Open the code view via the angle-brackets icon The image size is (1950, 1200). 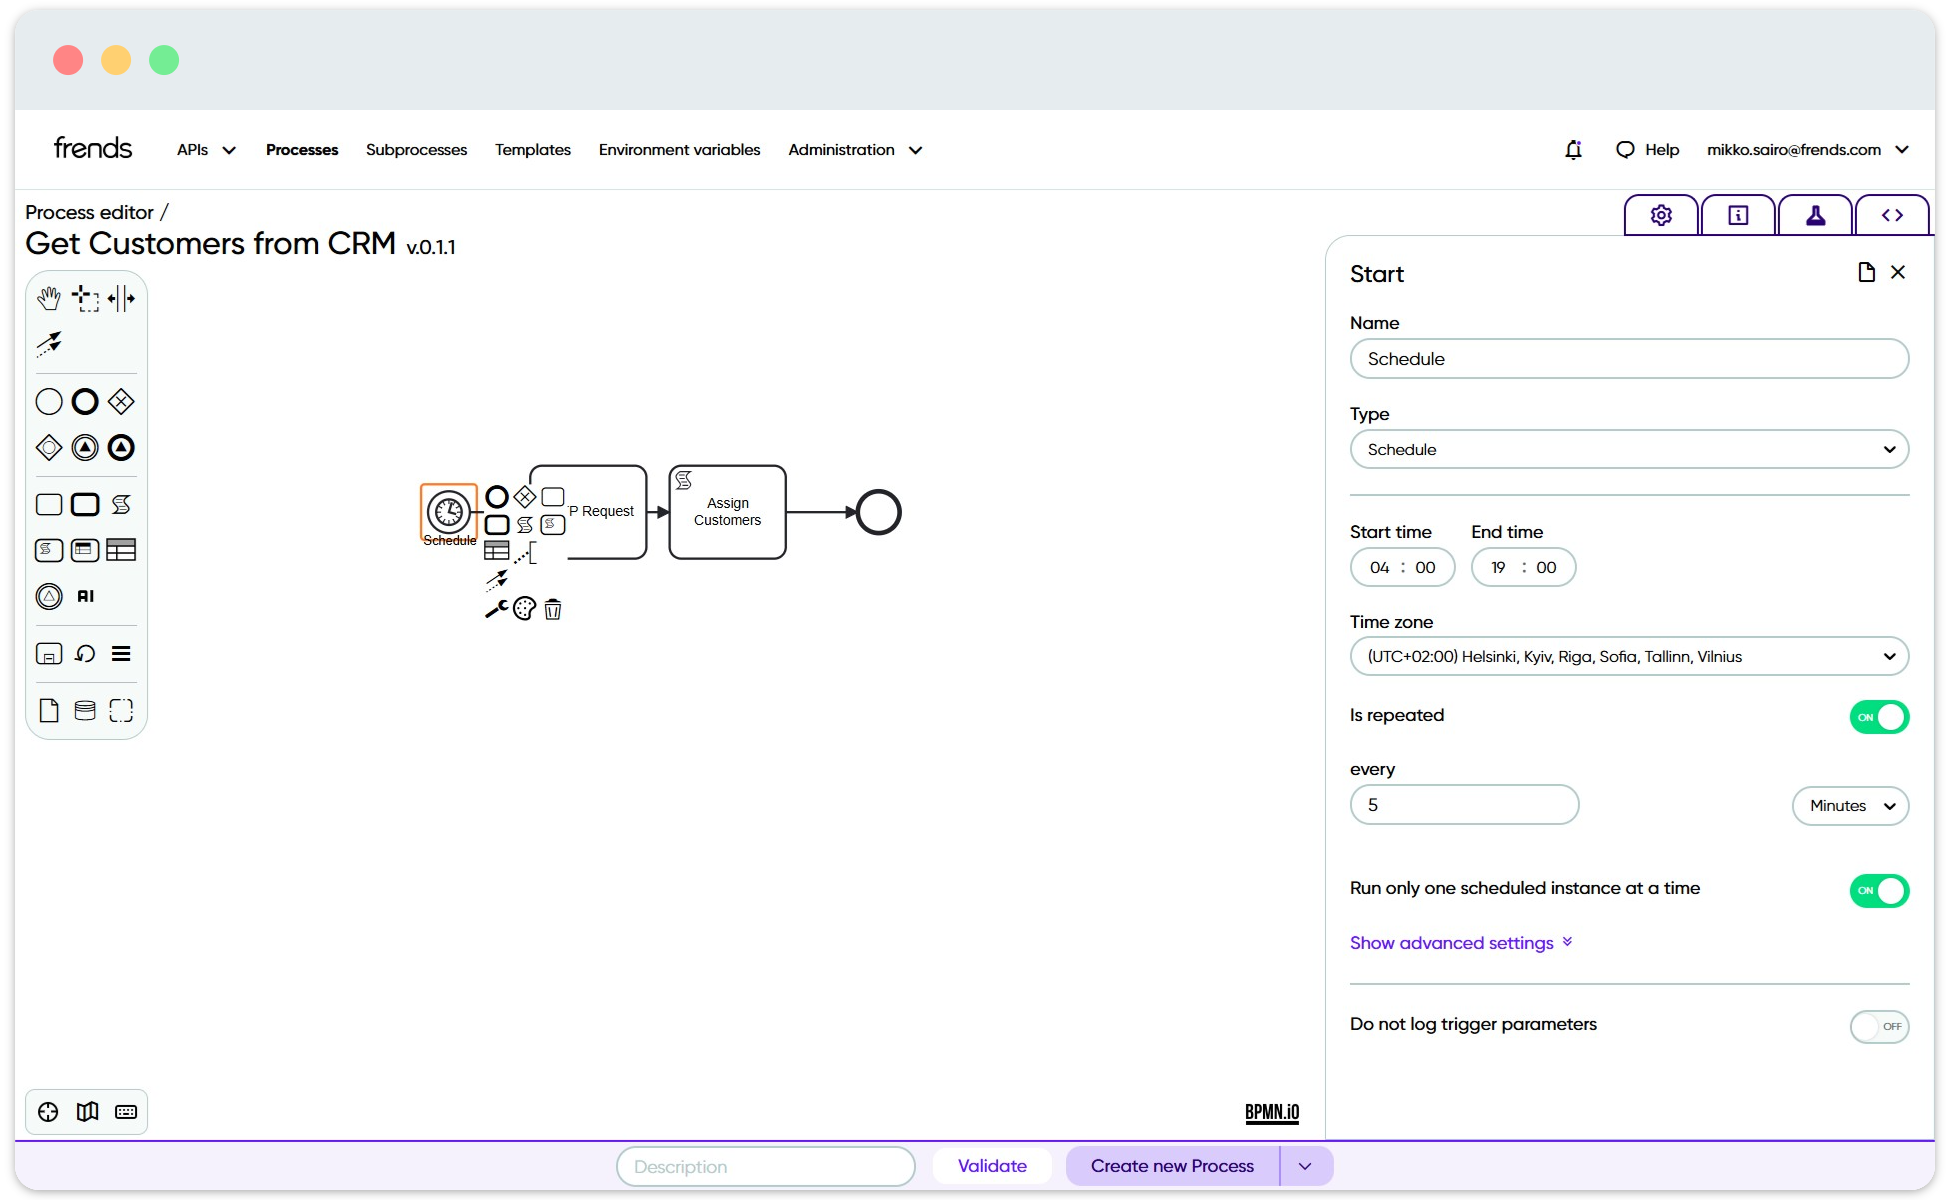coord(1892,214)
